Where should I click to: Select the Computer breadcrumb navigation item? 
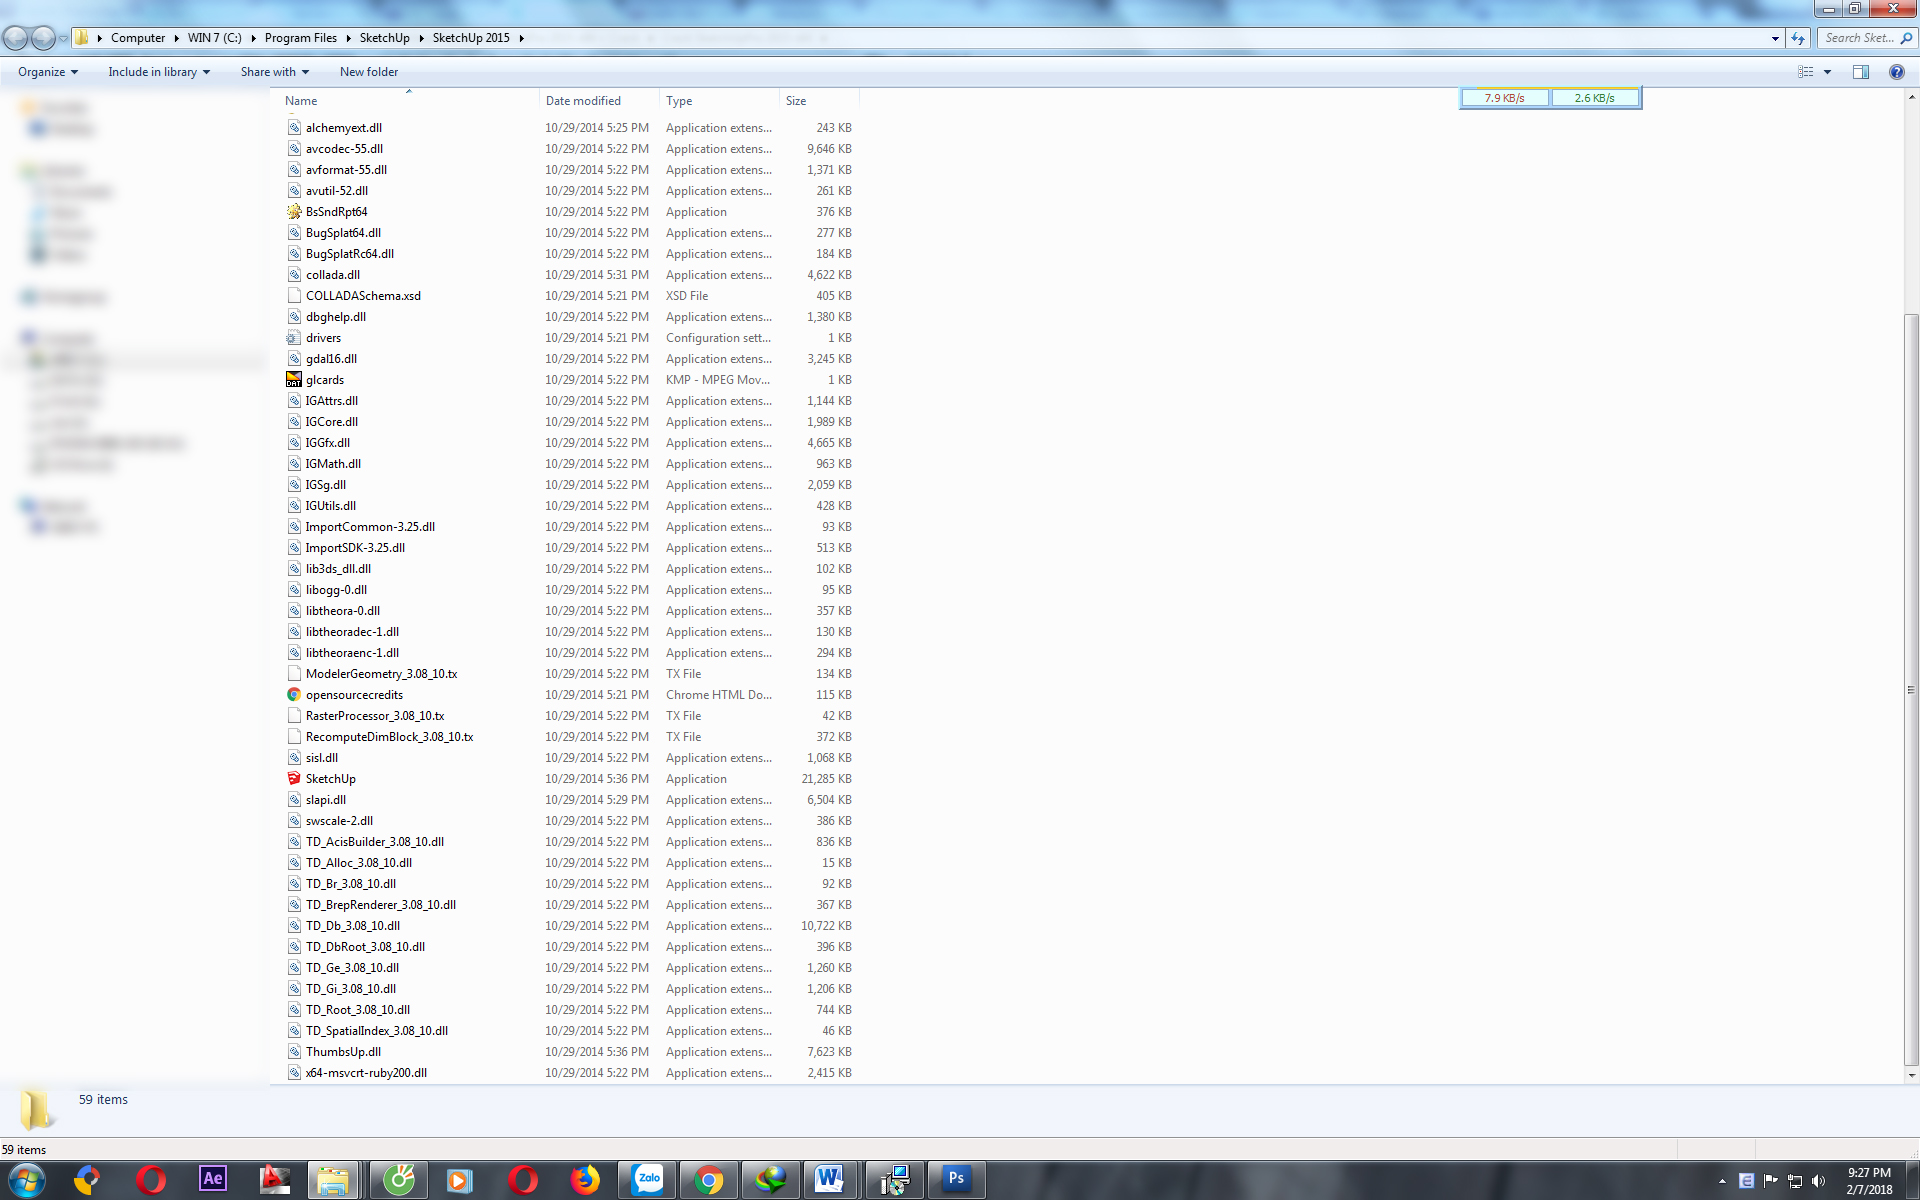[140, 37]
